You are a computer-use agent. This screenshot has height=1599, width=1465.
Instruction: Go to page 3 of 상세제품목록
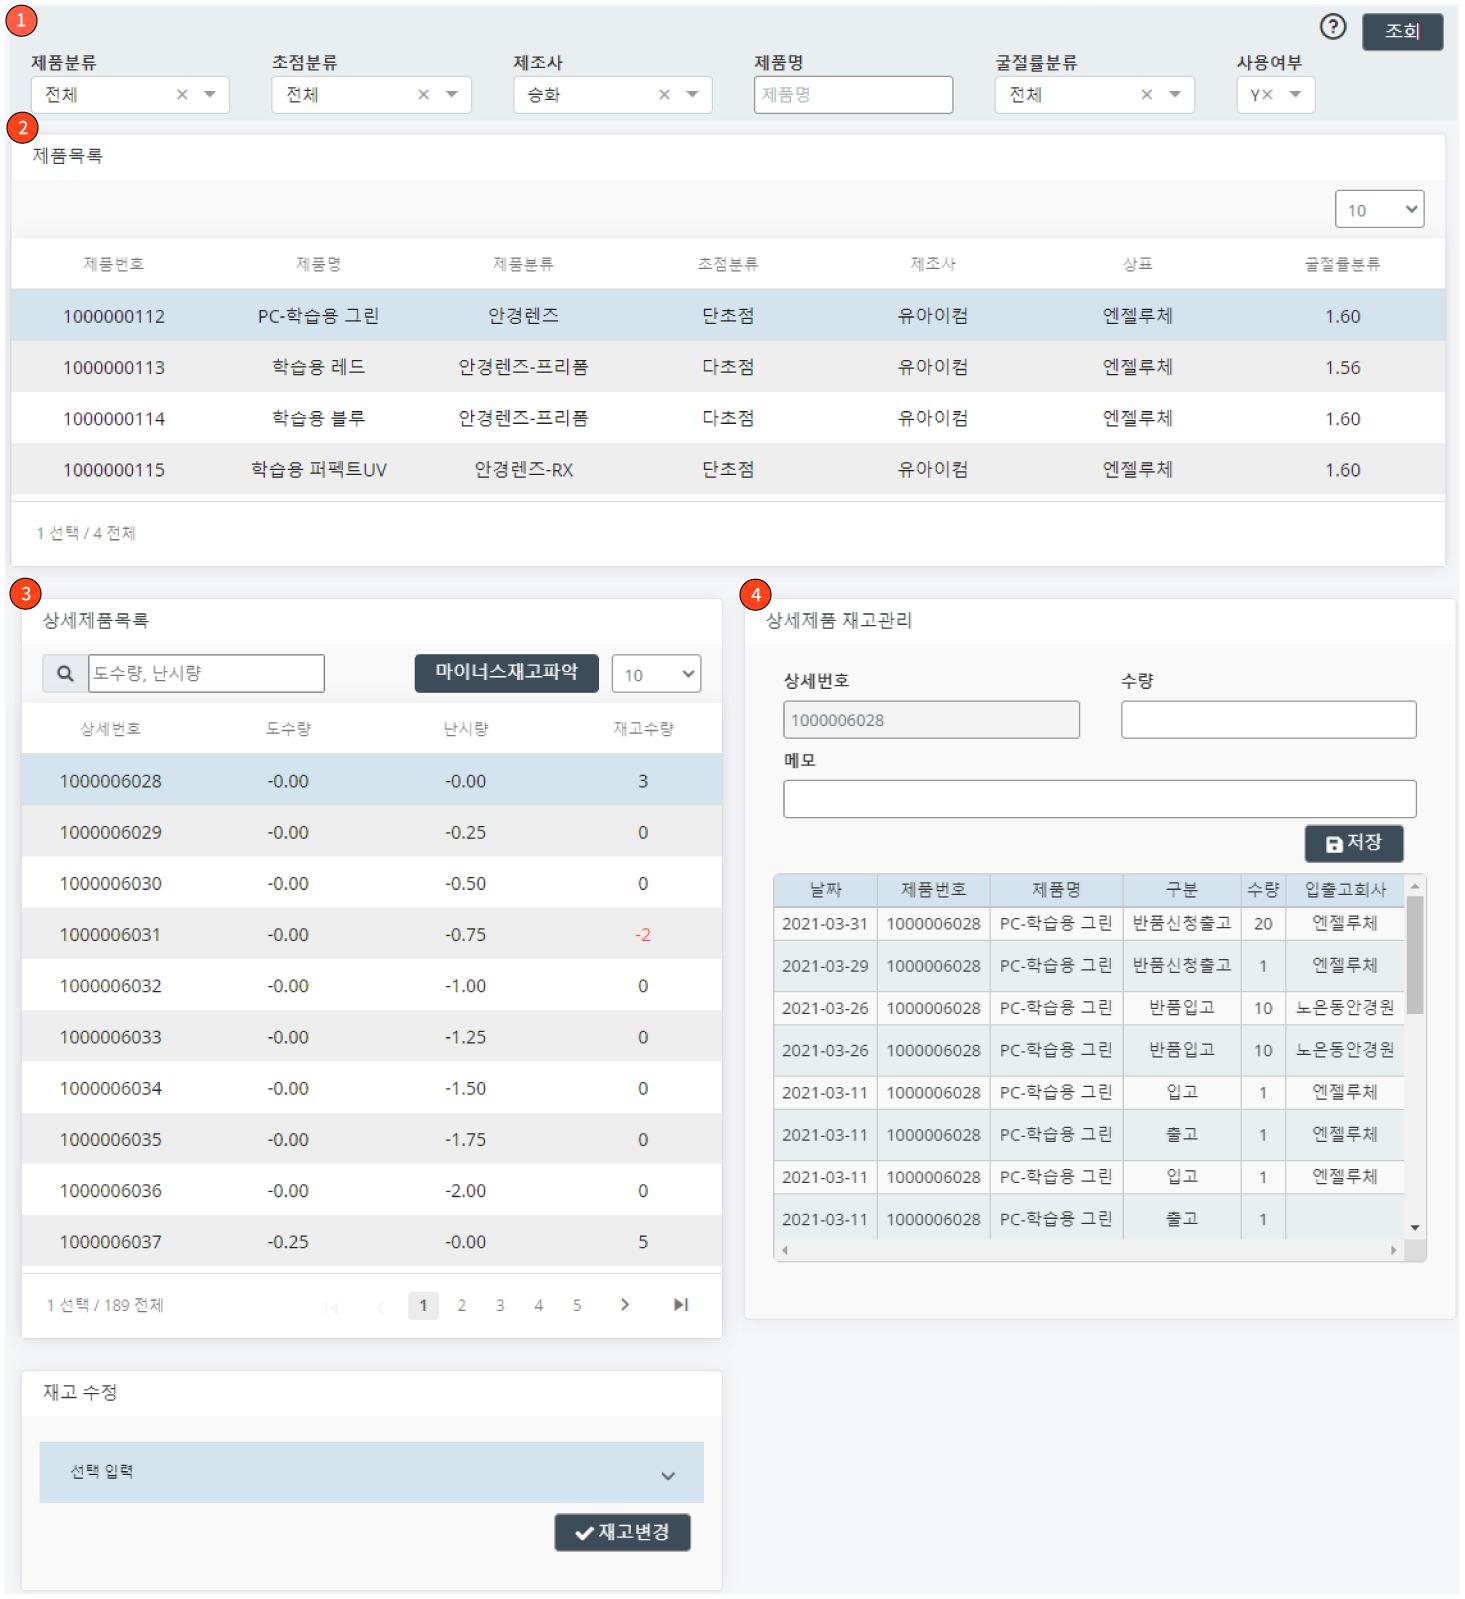coord(500,1306)
